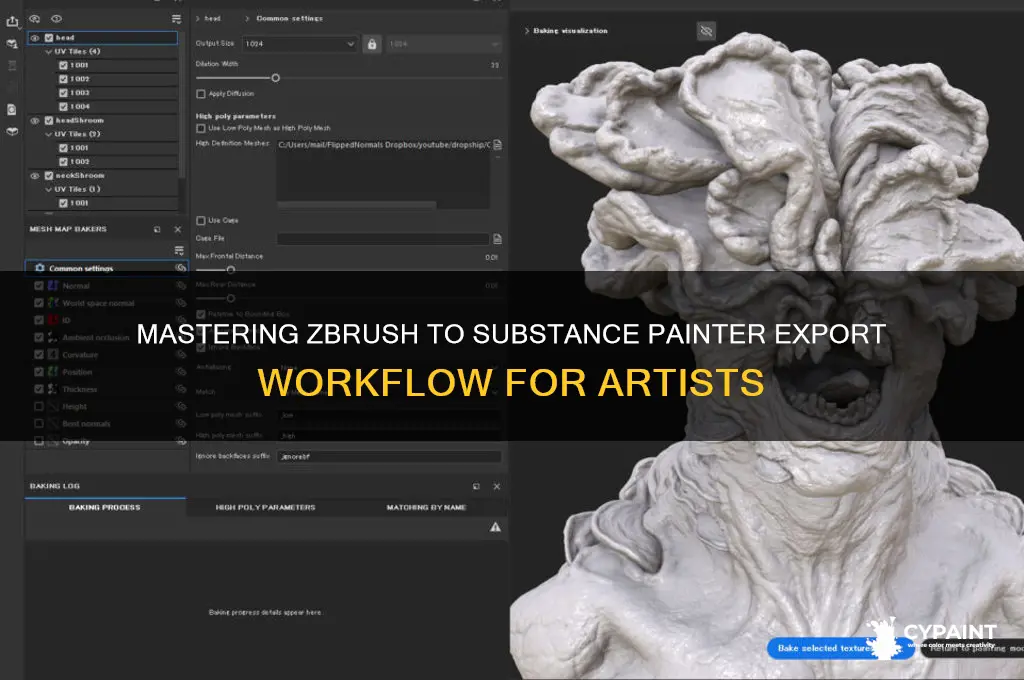Toggle the output size lock icon

(x=372, y=44)
